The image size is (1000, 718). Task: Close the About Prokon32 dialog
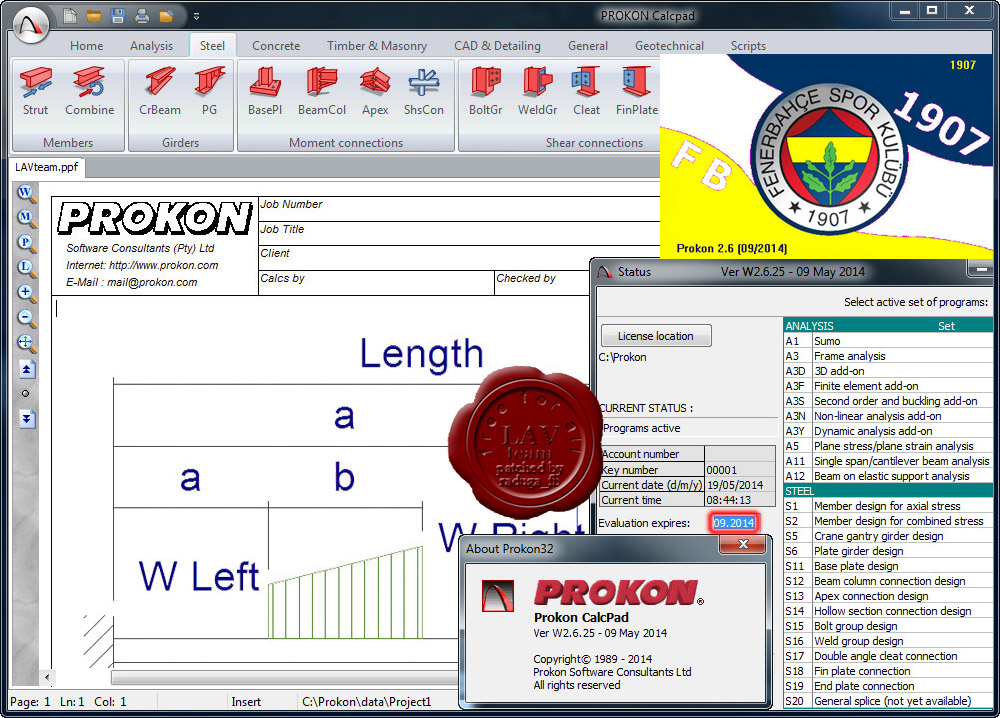(743, 544)
